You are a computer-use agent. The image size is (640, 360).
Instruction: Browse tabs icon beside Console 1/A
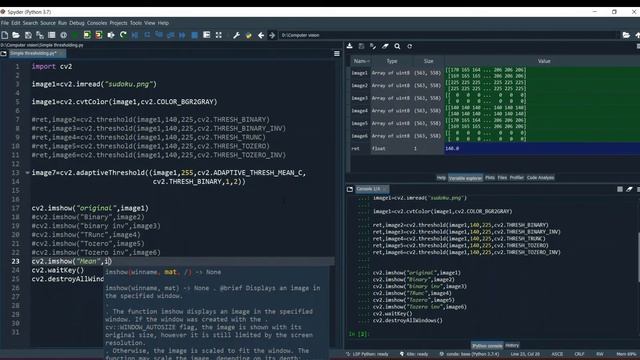350,189
